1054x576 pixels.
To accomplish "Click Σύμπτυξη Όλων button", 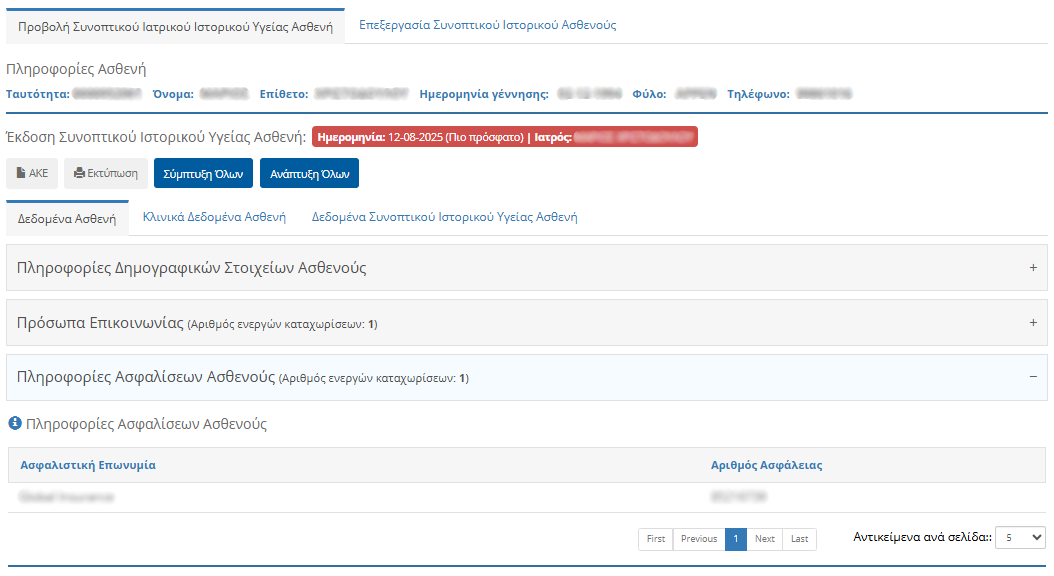I will click(203, 173).
